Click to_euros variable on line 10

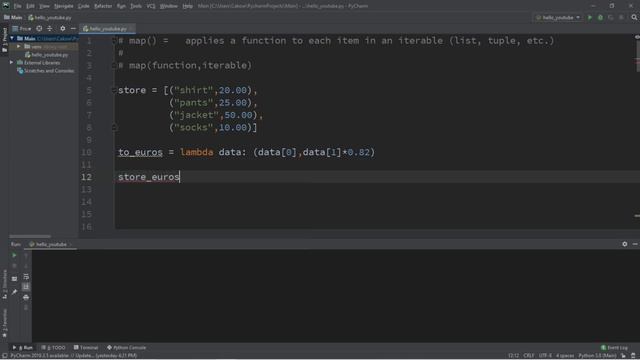(140, 152)
